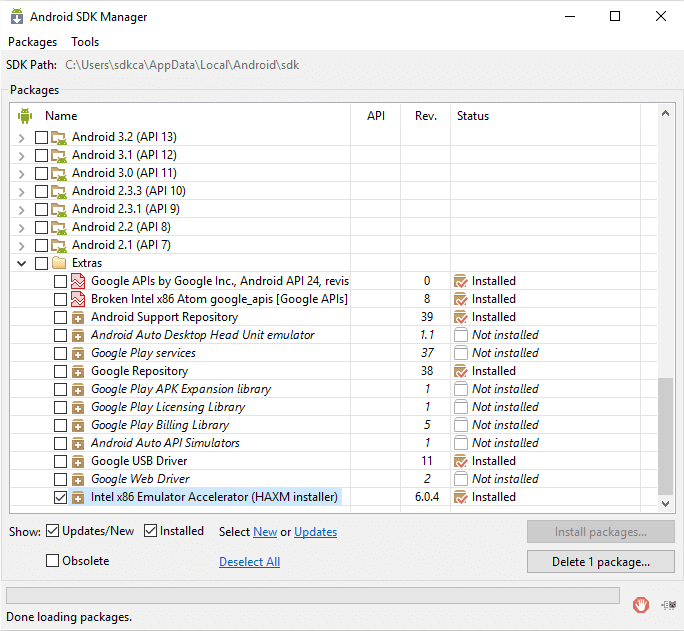Check the Google Play services package
The height and width of the screenshot is (631, 684).
click(60, 353)
